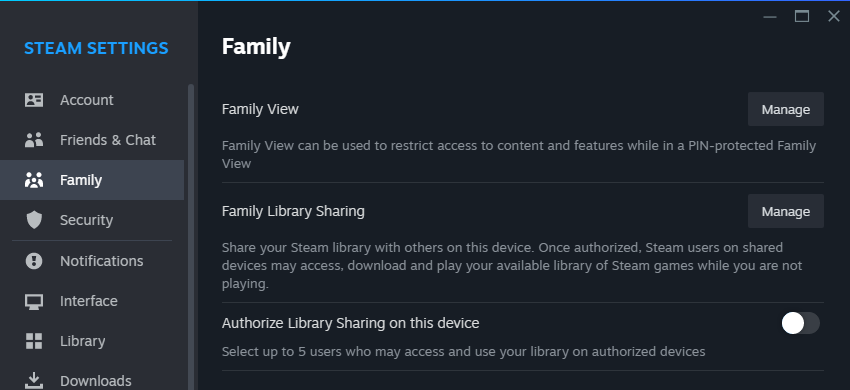Click the Interface monitor icon
The image size is (850, 390).
pos(34,302)
